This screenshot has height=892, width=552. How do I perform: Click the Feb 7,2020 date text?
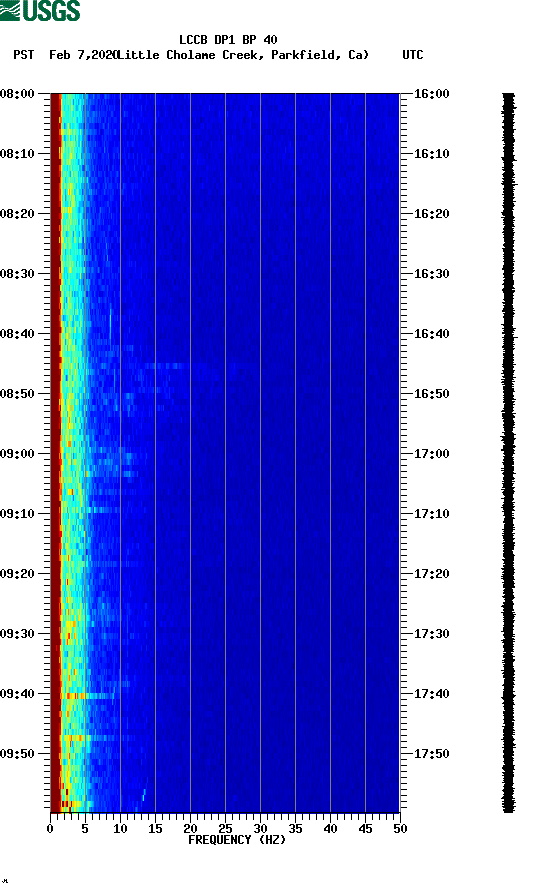83,55
